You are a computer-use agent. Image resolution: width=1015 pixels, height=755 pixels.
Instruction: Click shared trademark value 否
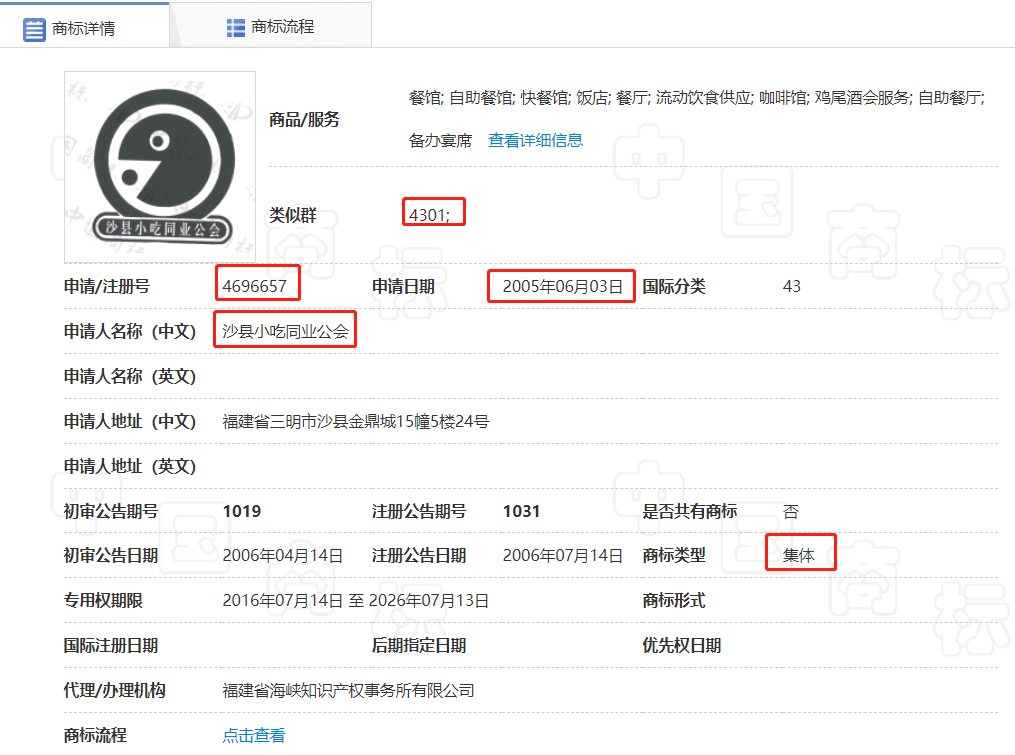tap(790, 512)
